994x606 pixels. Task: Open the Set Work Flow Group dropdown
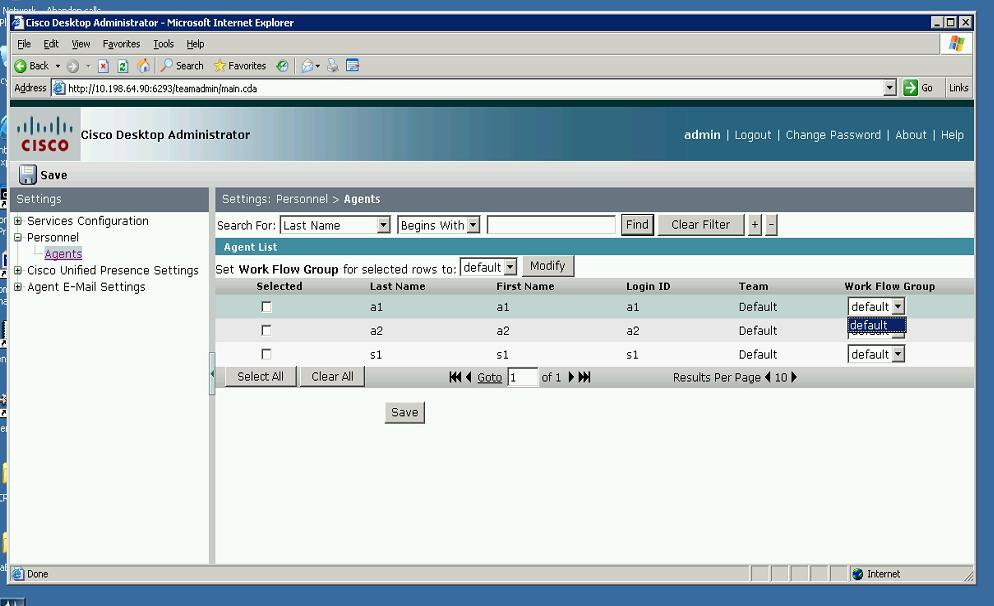pyautogui.click(x=510, y=268)
